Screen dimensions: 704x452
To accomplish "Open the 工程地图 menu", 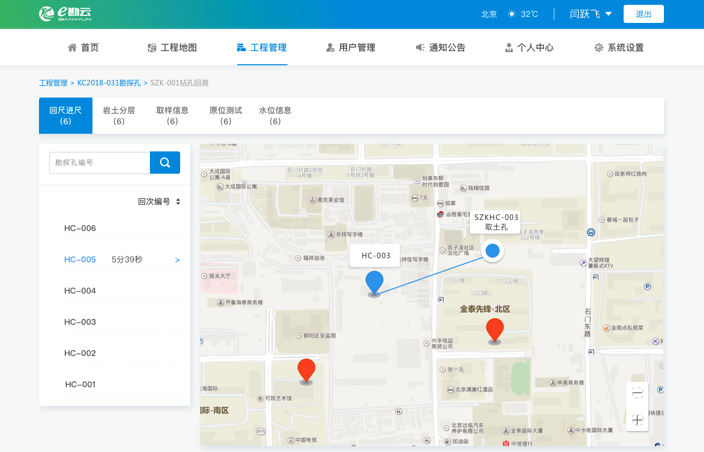I will tap(172, 47).
